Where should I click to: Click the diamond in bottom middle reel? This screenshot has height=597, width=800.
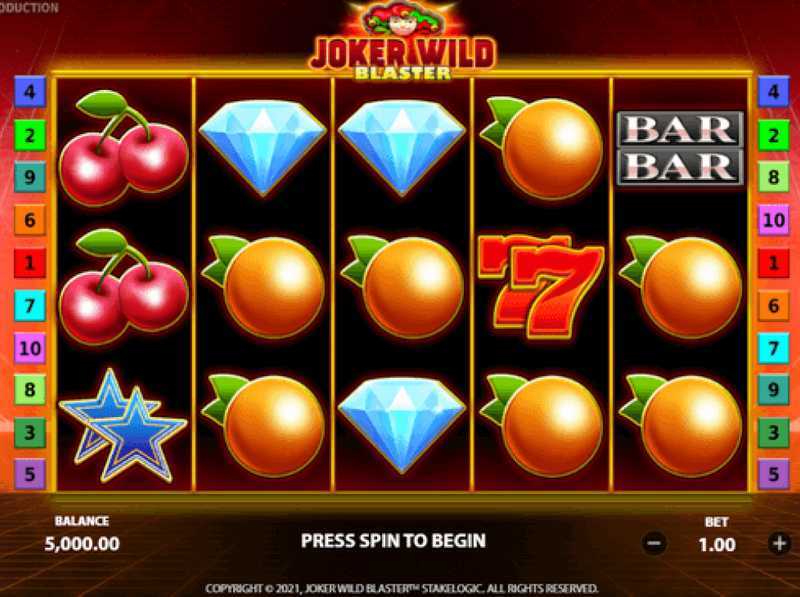402,426
